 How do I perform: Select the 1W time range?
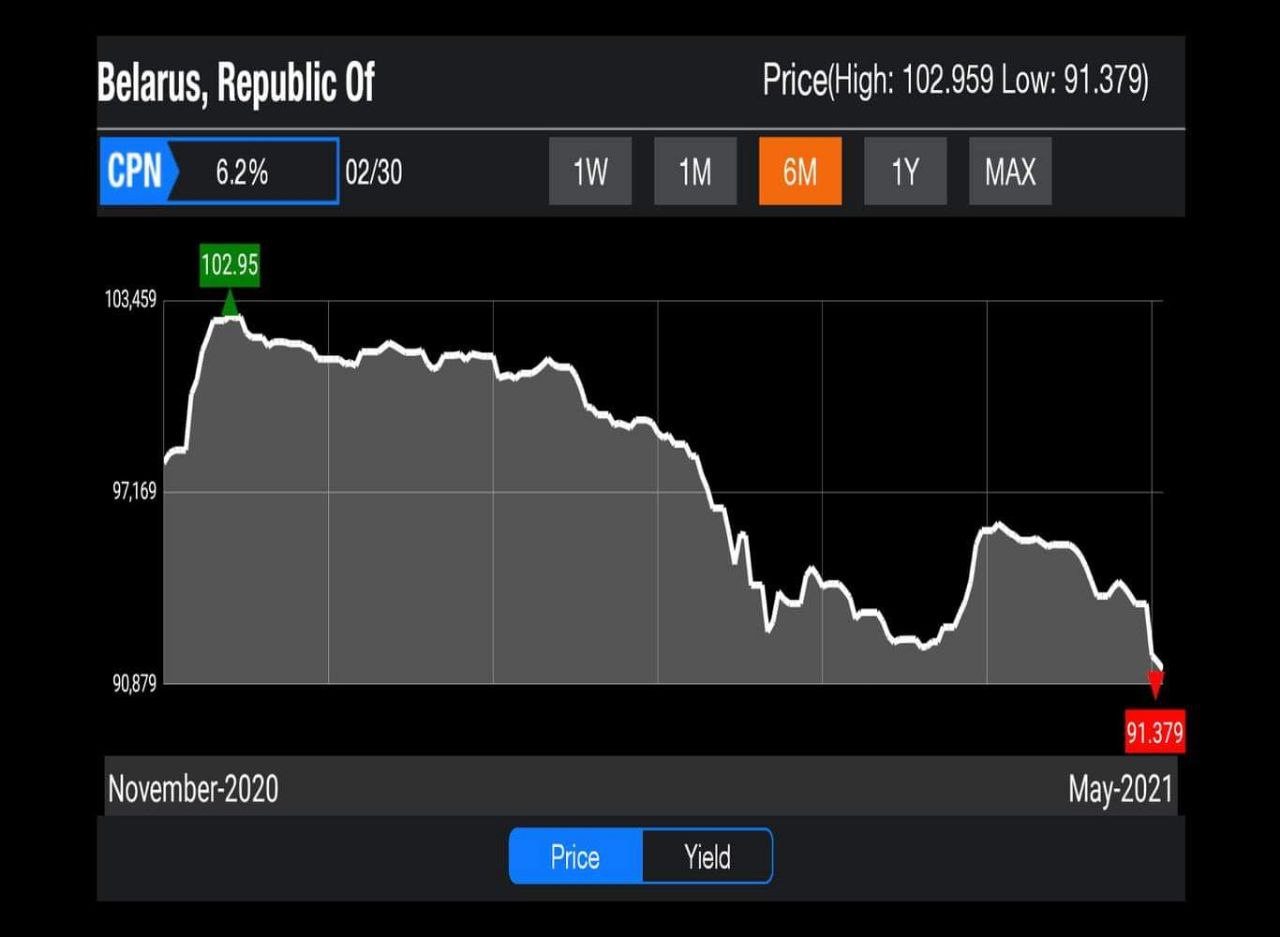coord(590,172)
